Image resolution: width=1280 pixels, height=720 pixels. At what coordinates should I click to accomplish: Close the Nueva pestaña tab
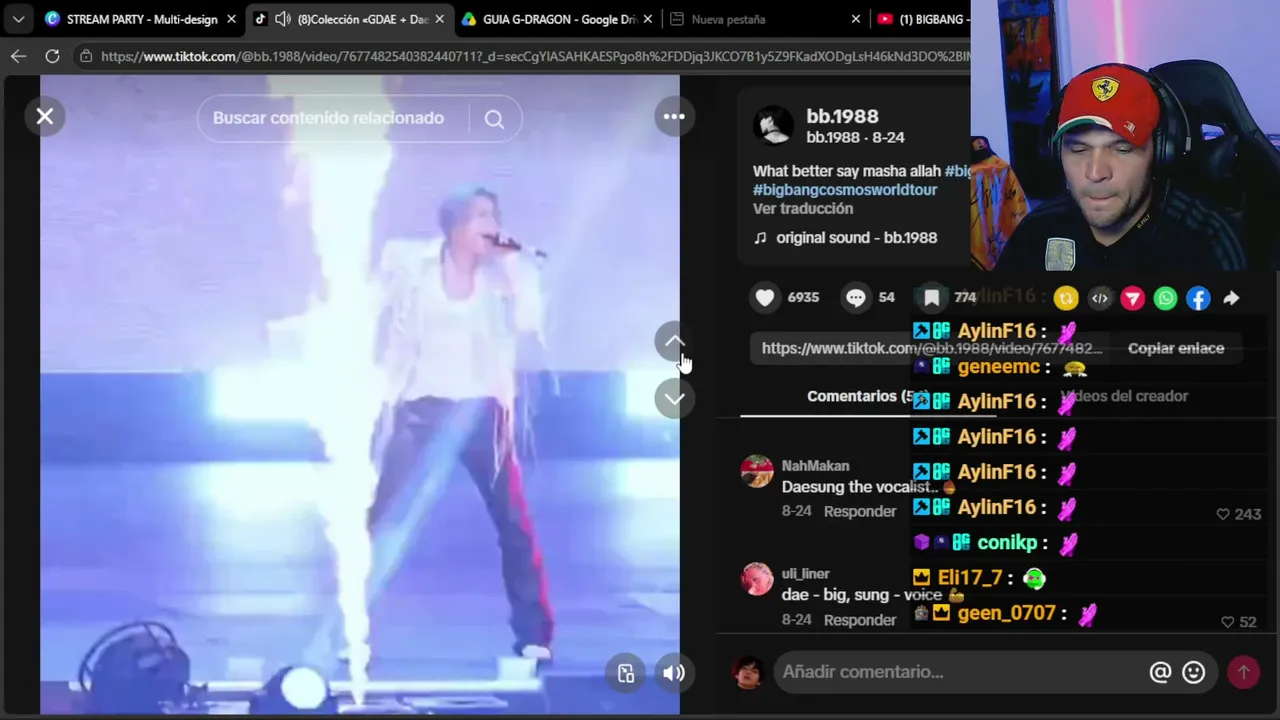(x=855, y=19)
